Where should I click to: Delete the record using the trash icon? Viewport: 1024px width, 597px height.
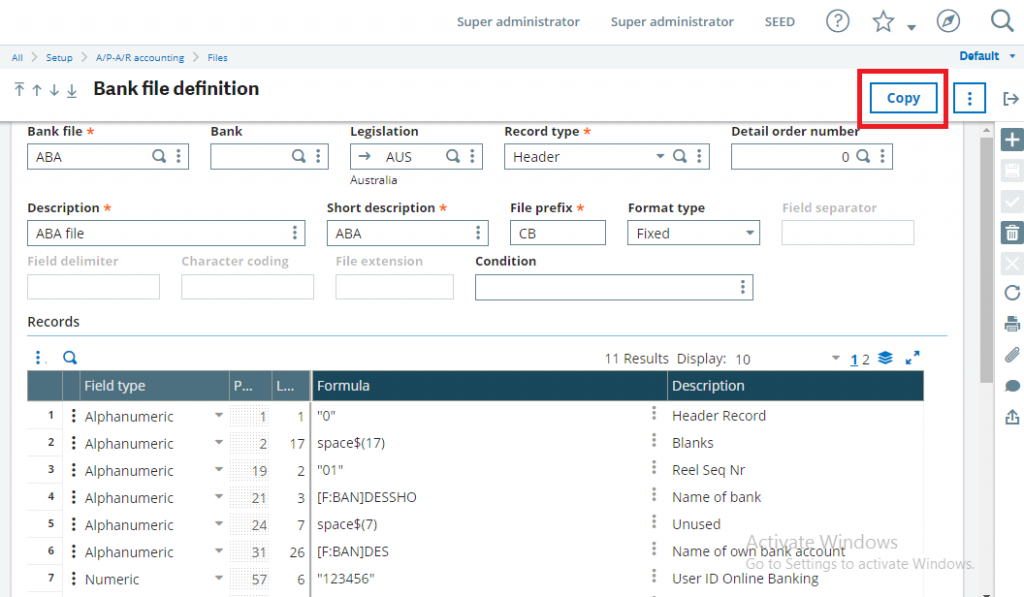(x=1011, y=232)
